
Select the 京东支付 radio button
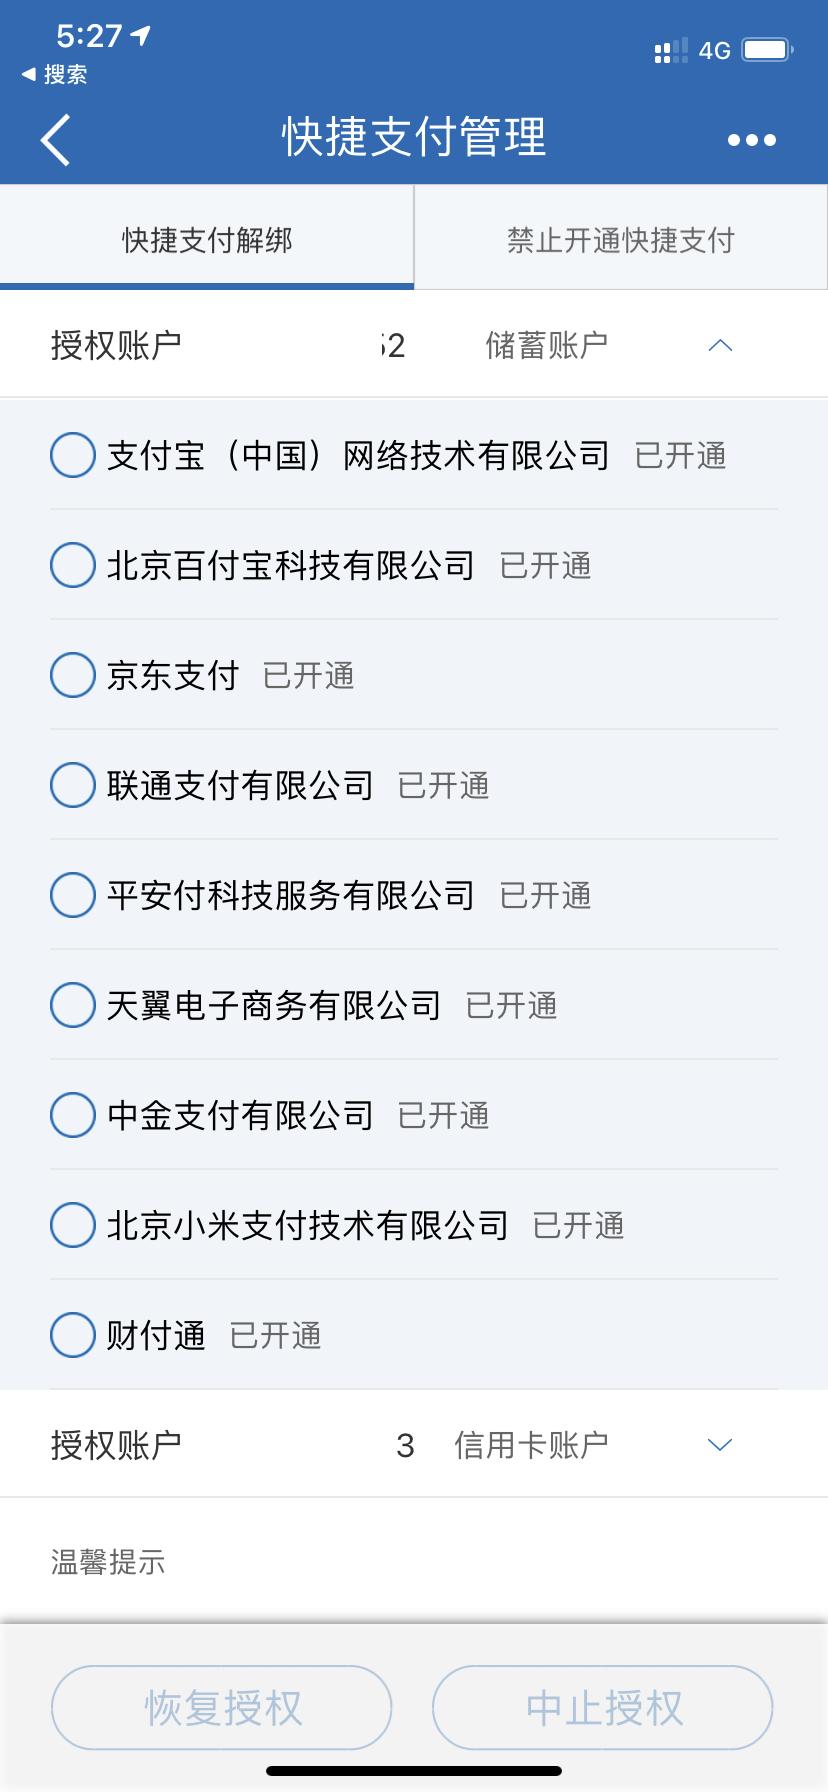coord(73,676)
